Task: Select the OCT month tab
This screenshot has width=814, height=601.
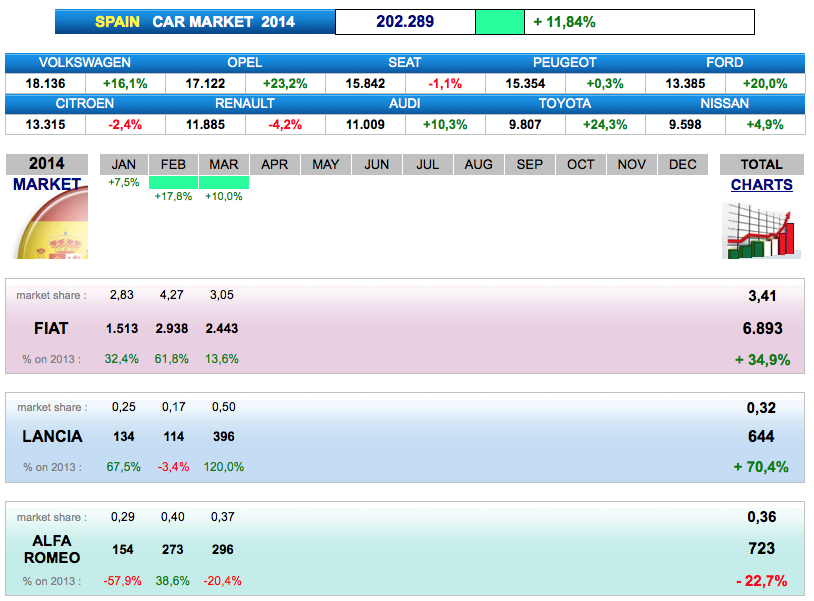Action: tap(580, 165)
